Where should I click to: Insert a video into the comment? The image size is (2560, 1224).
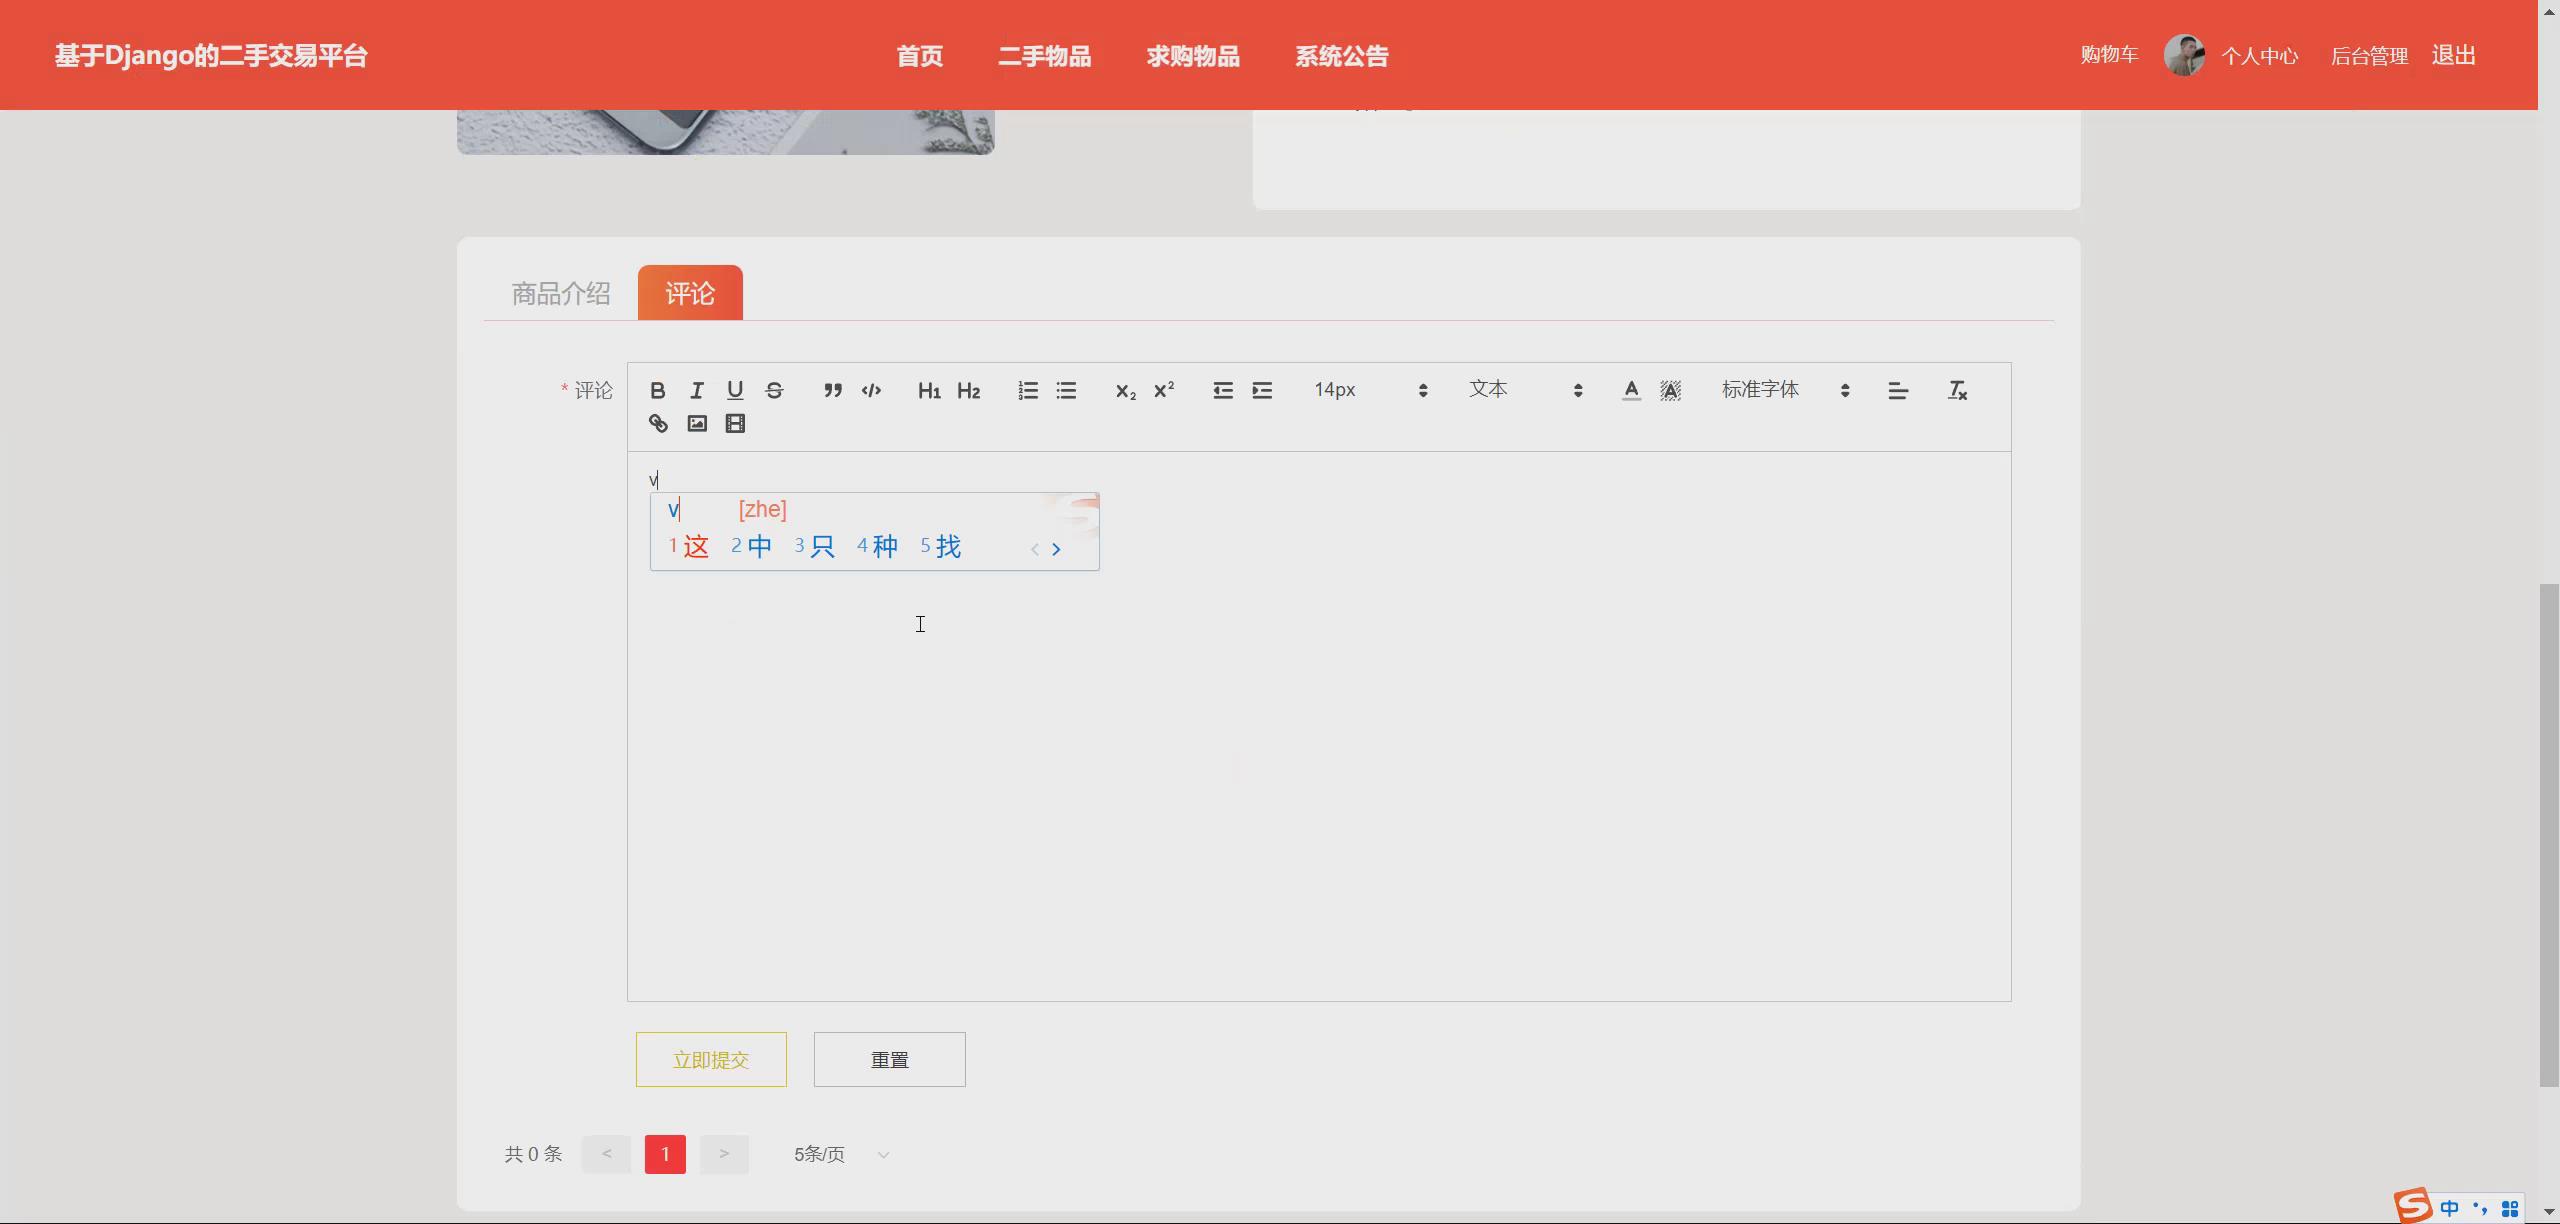click(735, 424)
